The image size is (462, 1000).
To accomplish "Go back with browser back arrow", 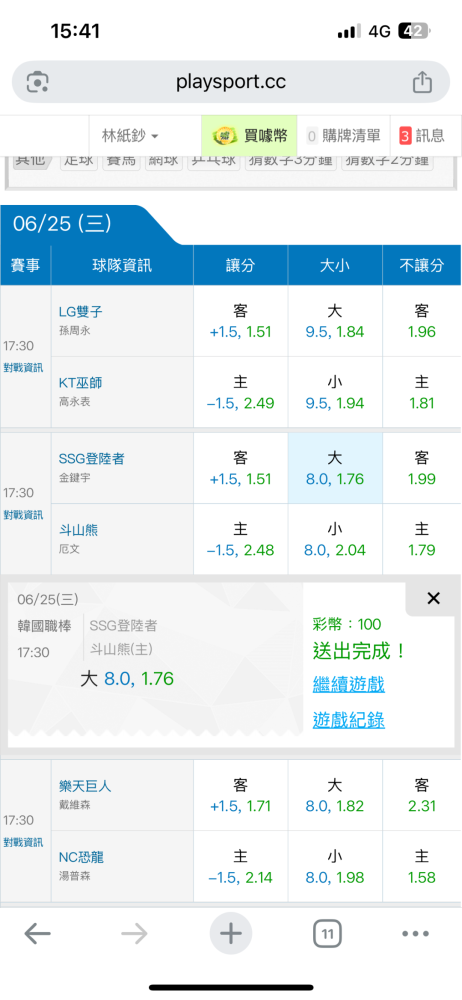I will click(37, 934).
